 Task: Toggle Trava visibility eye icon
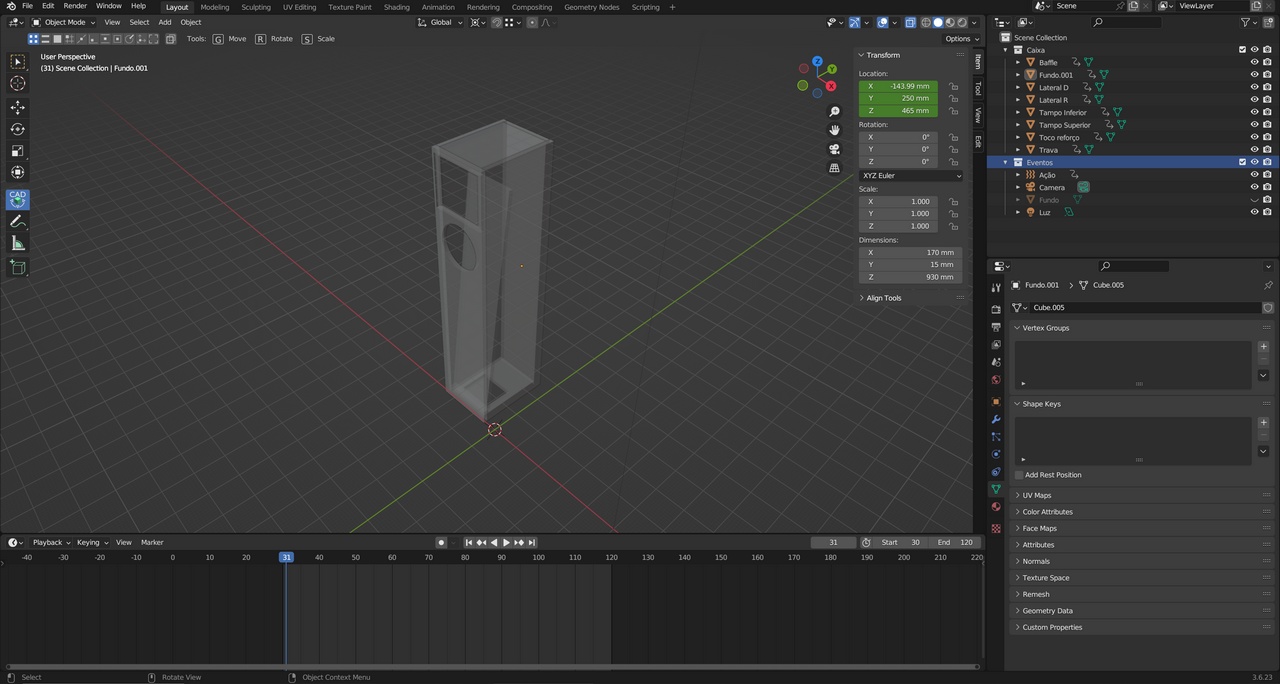pos(1254,150)
